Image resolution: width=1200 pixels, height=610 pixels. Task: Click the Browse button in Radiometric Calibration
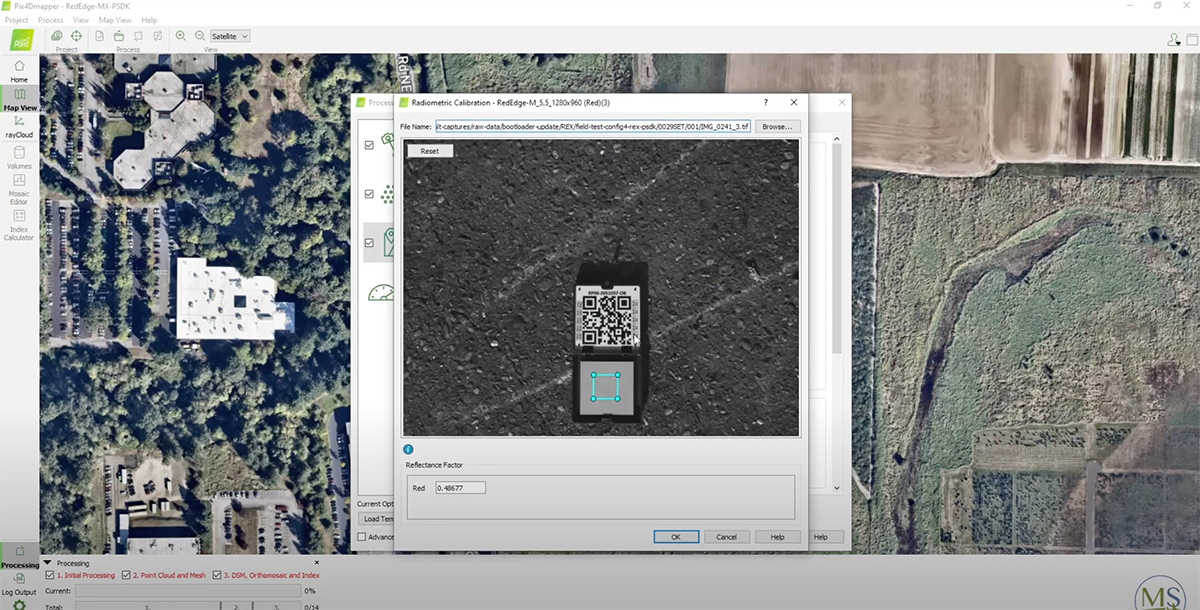(x=777, y=126)
